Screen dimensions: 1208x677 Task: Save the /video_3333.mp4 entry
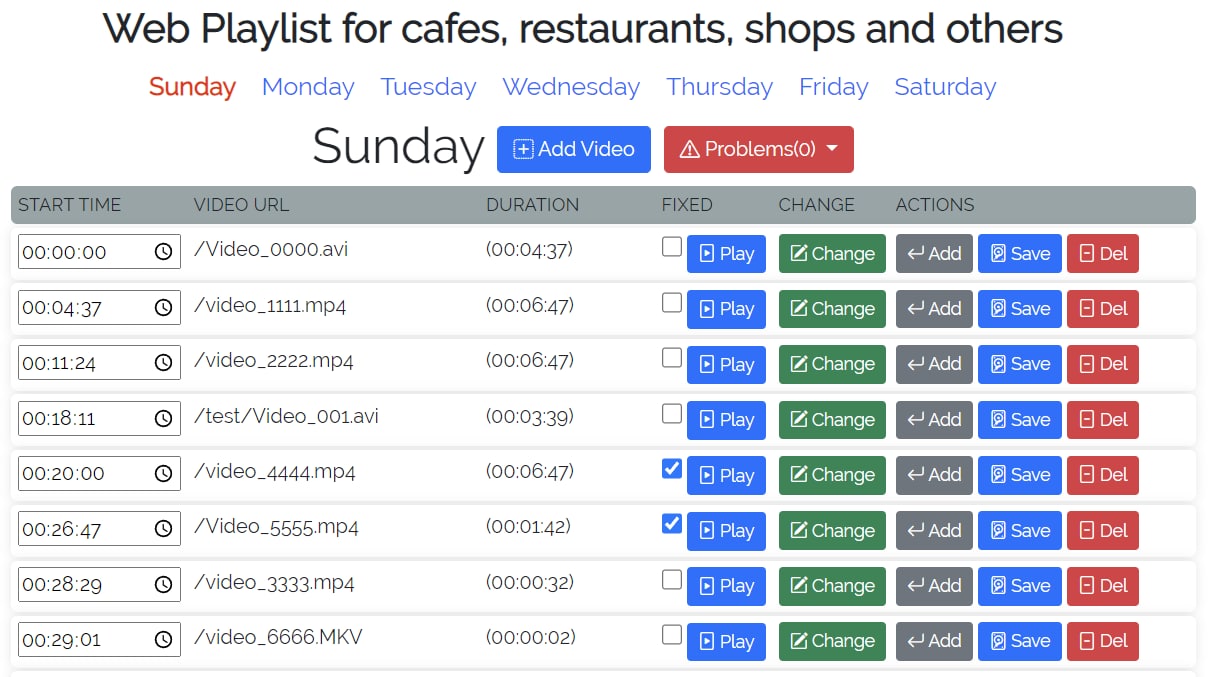1020,586
